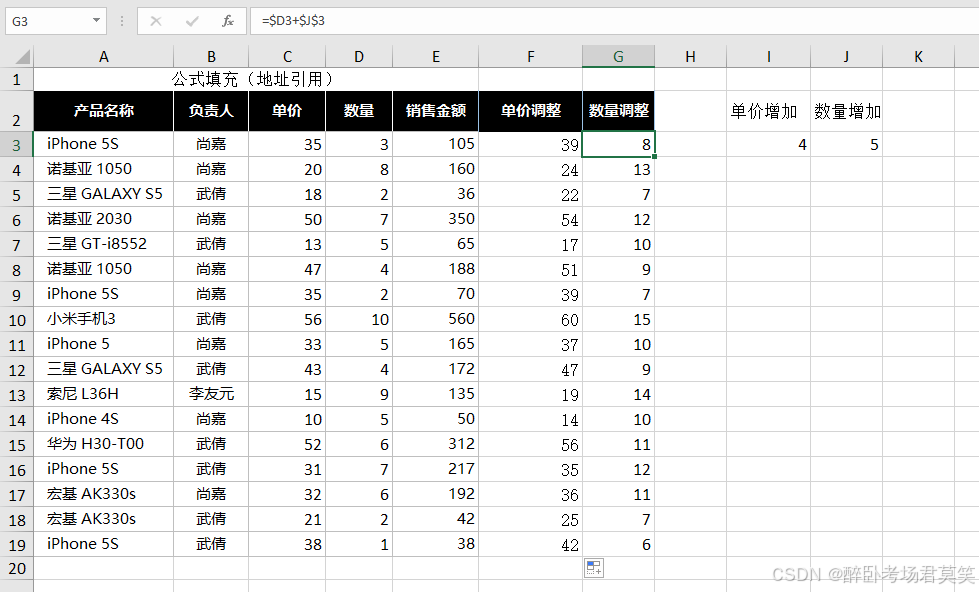This screenshot has height=592, width=979.
Task: Select column E header
Action: click(x=436, y=57)
